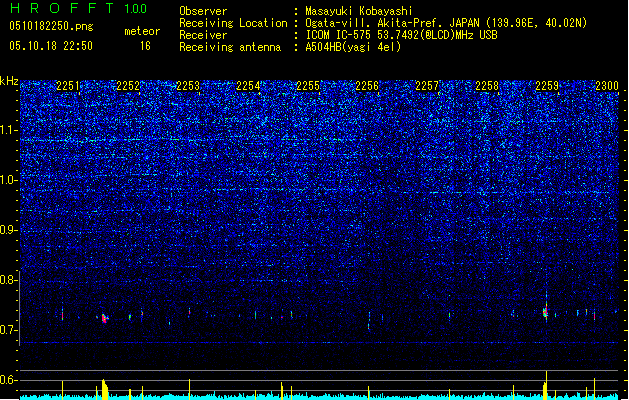Click the 2256 time marker
Viewport: 629px width, 400px height.
click(x=367, y=85)
